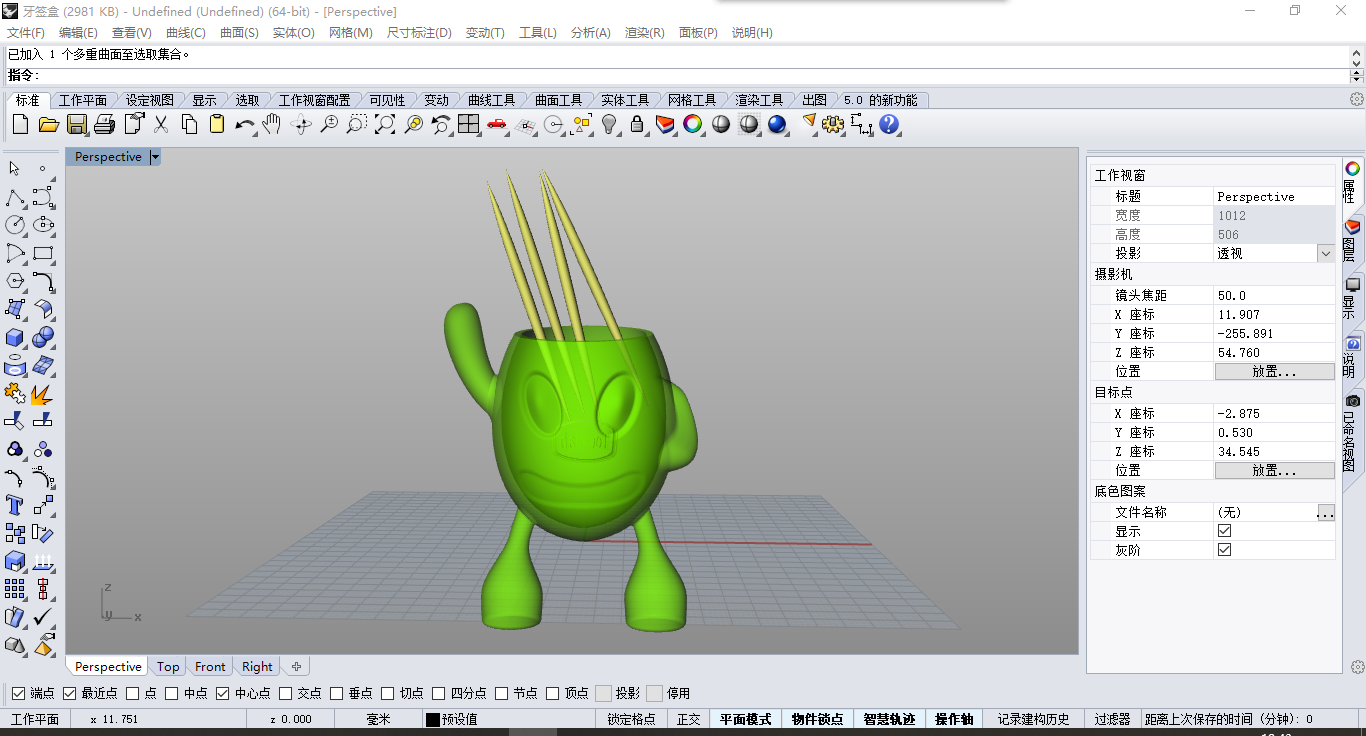The height and width of the screenshot is (736, 1366).
Task: Enable the 中点 osnap checkbox
Action: point(172,693)
